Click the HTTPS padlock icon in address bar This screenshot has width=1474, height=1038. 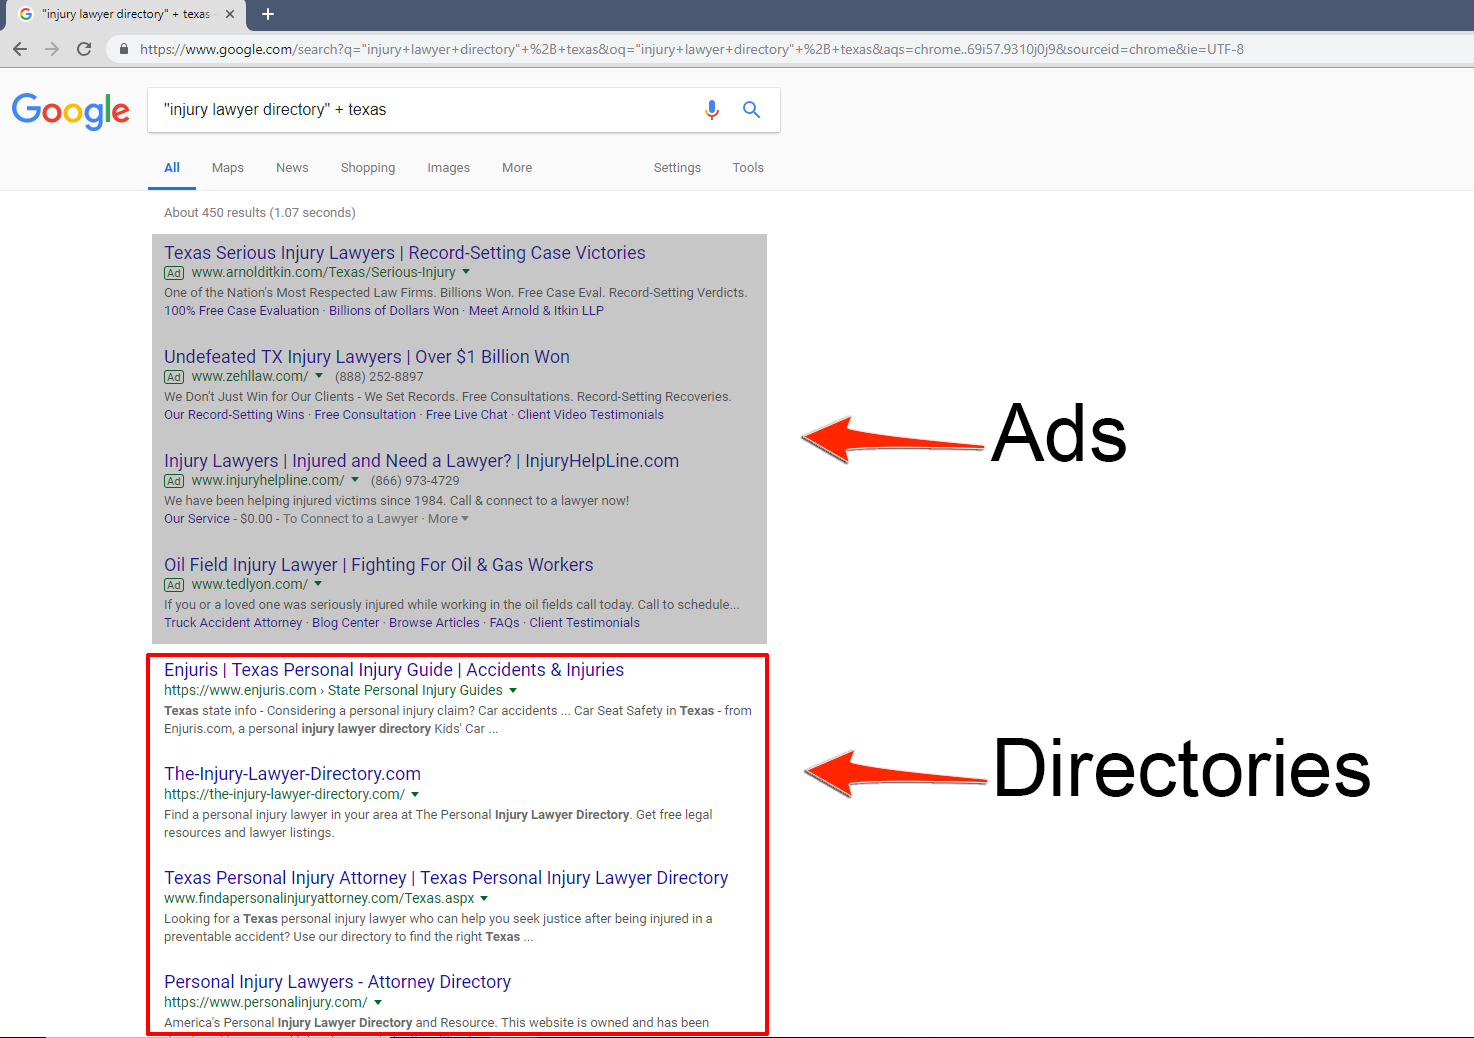pyautogui.click(x=122, y=49)
